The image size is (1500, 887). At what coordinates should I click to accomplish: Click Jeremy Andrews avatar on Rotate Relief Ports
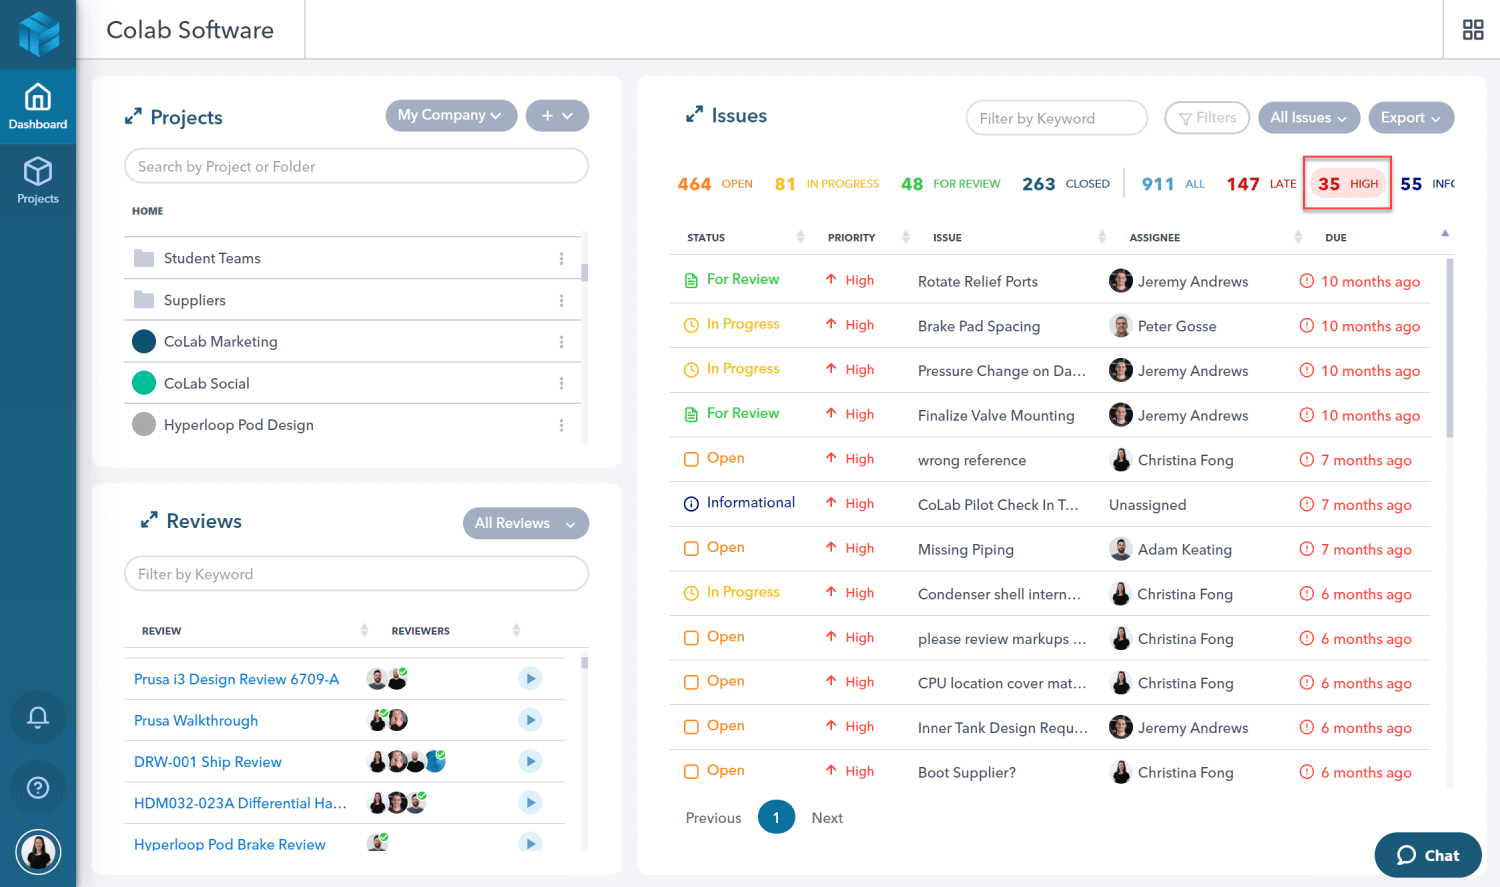coord(1121,281)
